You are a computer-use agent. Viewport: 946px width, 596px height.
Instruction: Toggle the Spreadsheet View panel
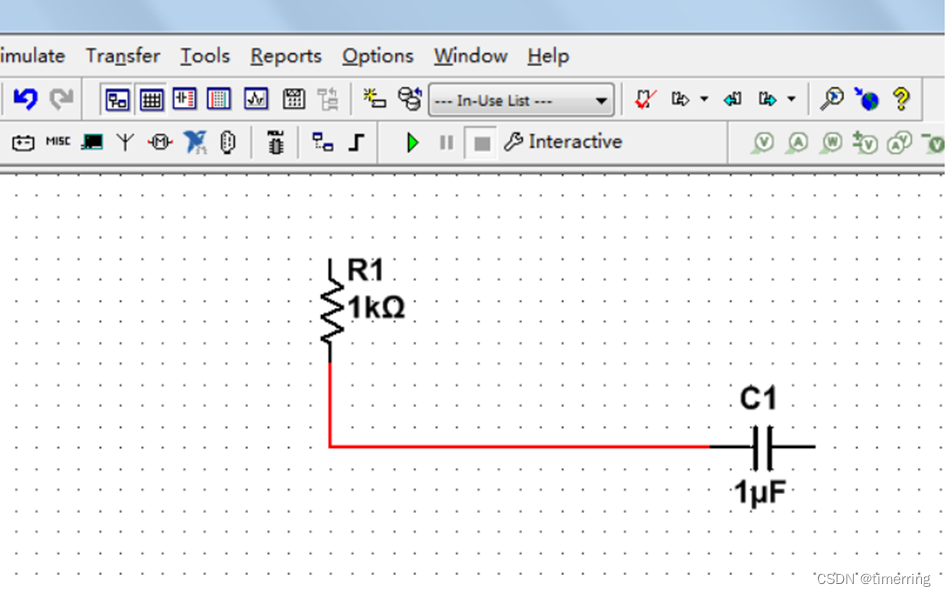click(x=151, y=100)
